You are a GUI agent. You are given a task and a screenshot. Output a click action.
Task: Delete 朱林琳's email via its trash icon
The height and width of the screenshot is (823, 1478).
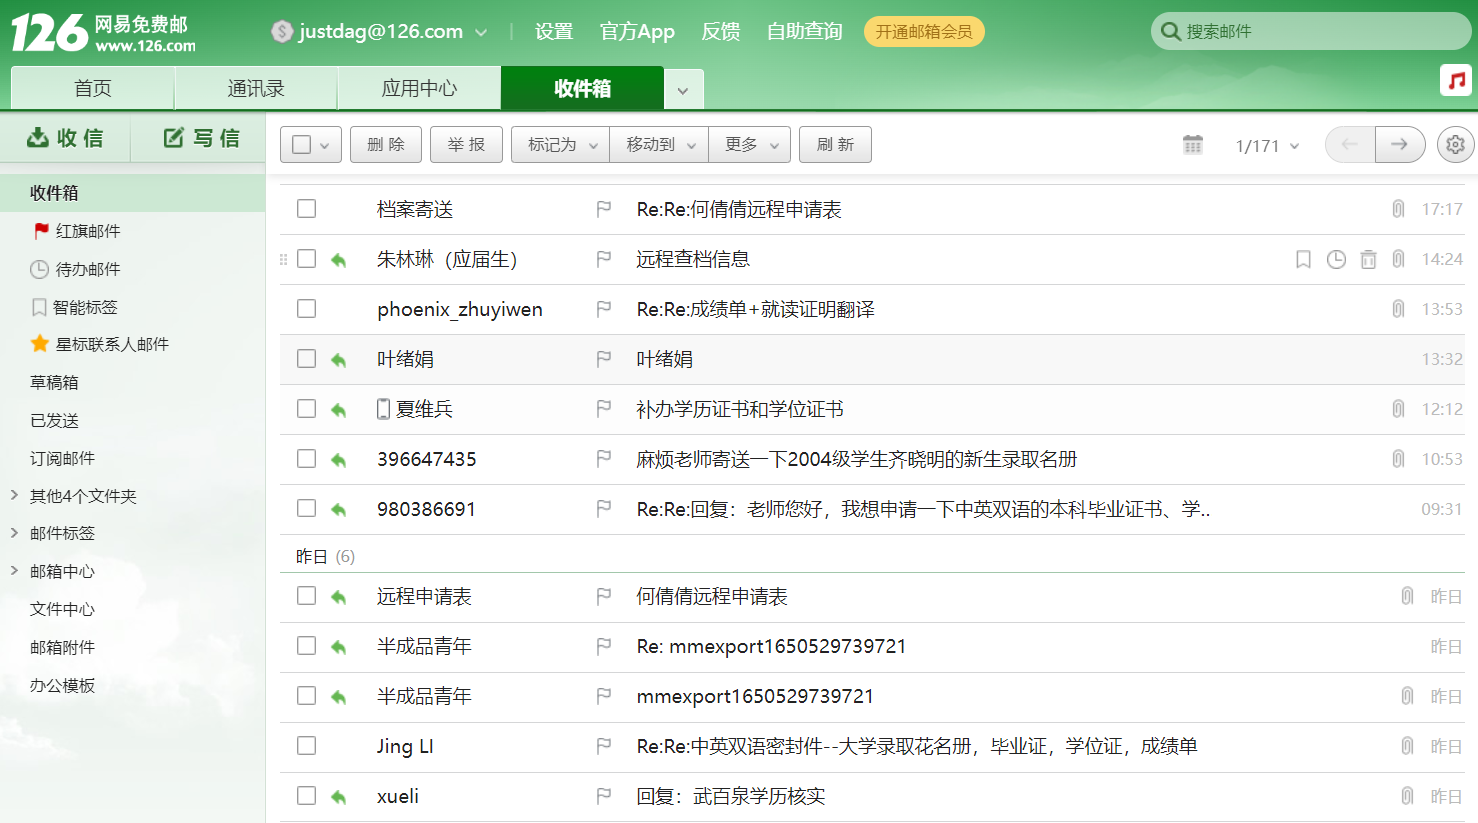(1368, 259)
